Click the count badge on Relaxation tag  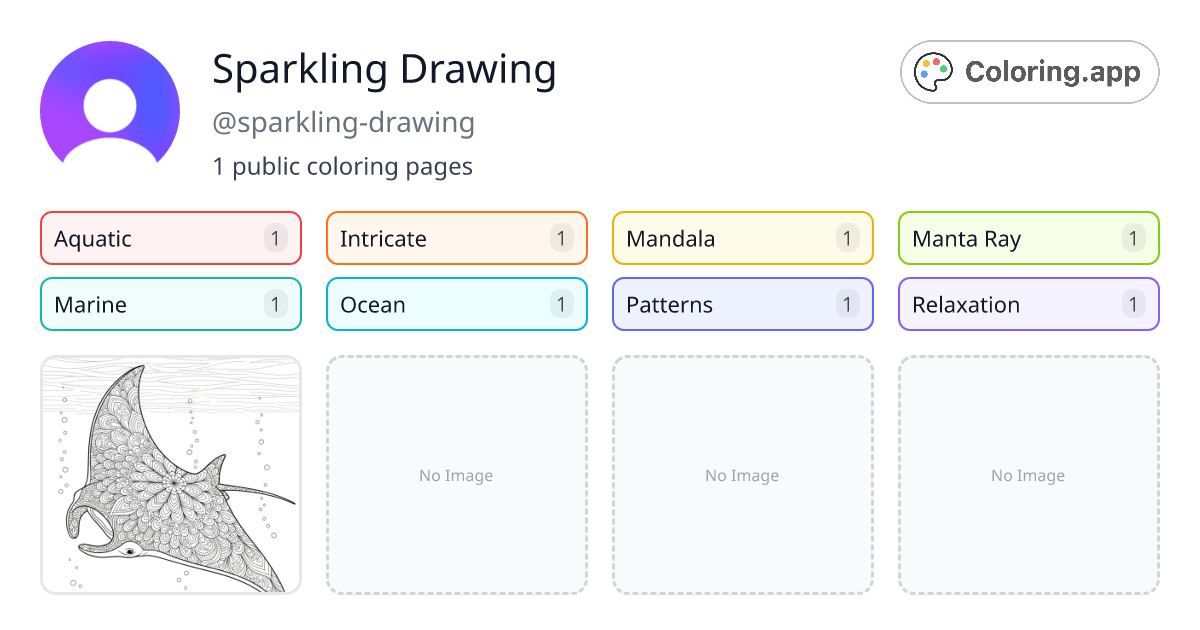pyautogui.click(x=1133, y=304)
